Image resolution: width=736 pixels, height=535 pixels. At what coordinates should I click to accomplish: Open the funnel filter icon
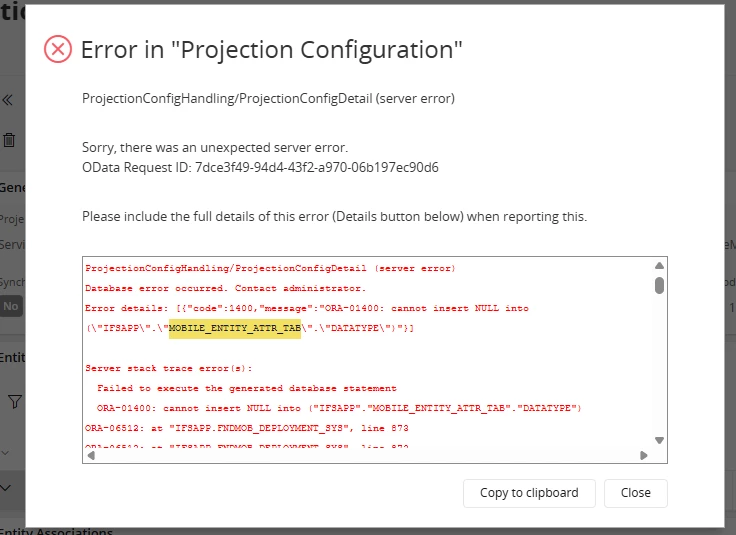coord(15,402)
